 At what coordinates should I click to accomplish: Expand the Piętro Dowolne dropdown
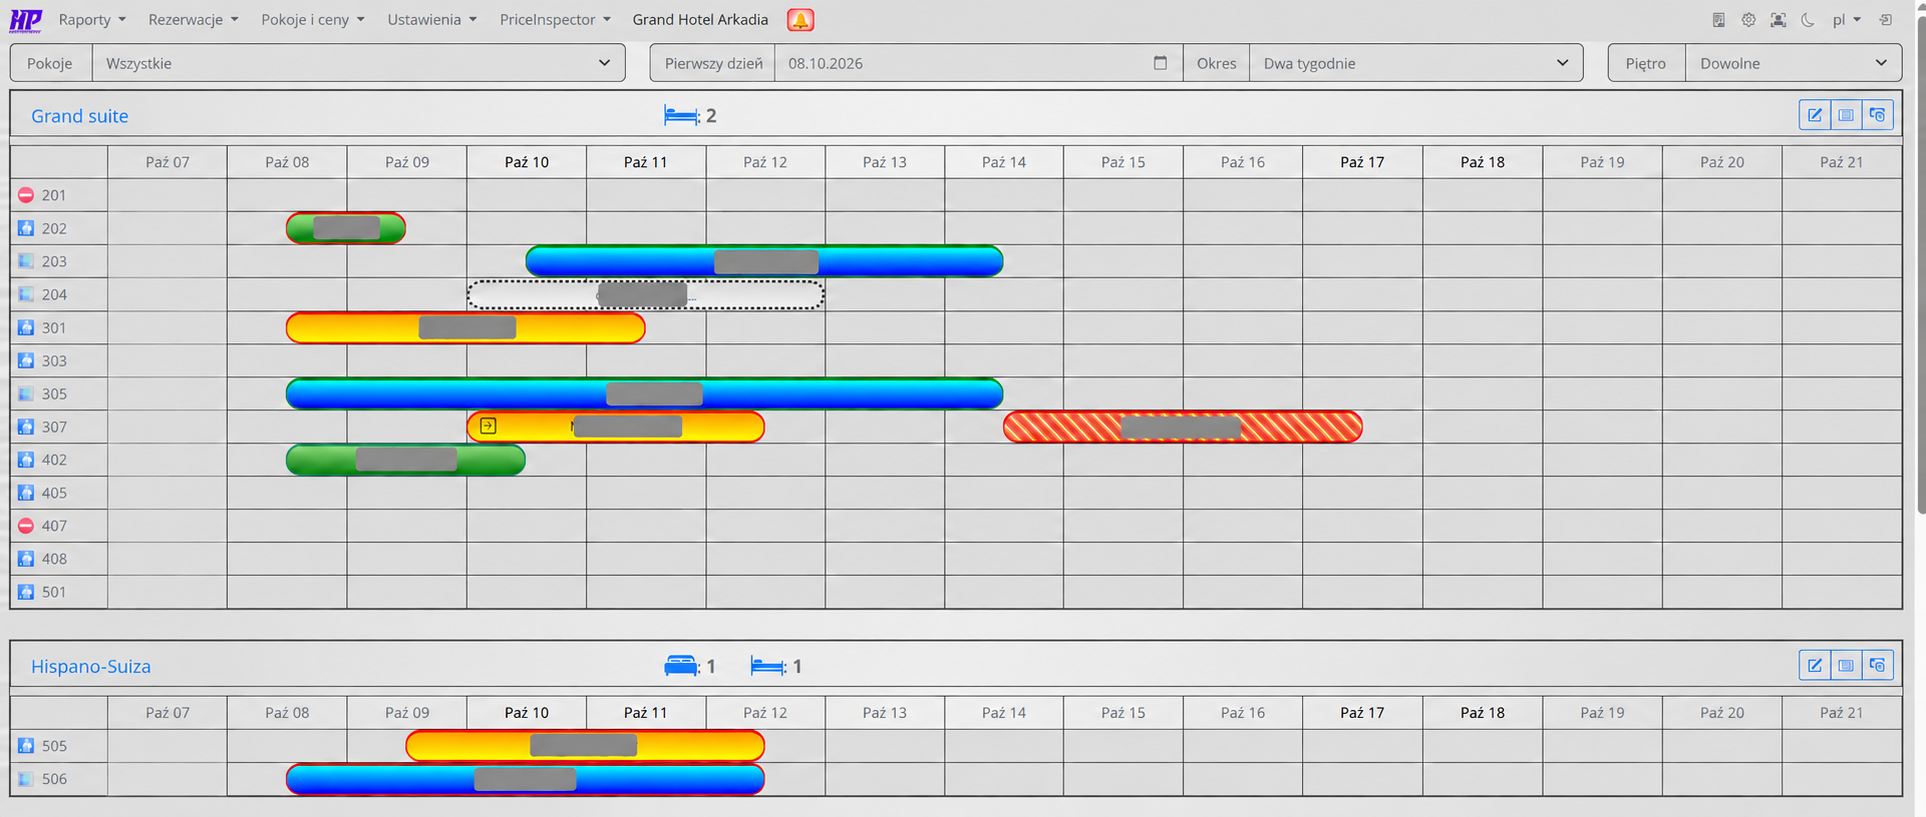(1793, 63)
